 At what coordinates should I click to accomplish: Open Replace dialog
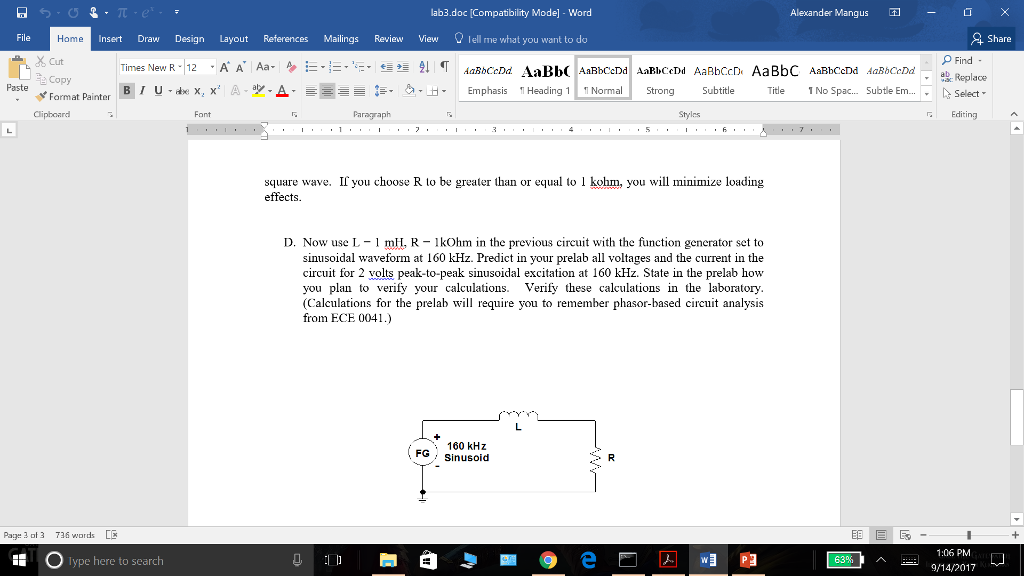tap(965, 75)
